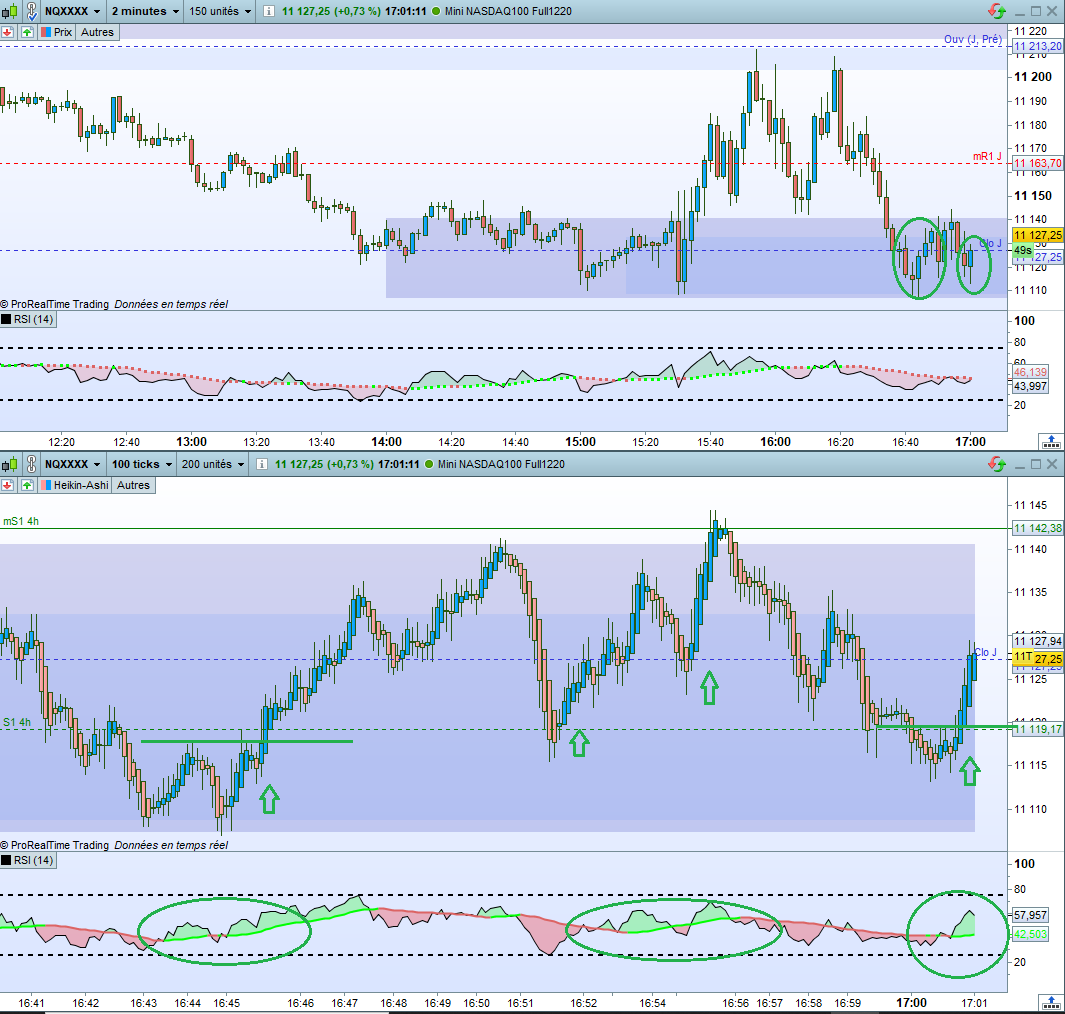This screenshot has height=1014, width=1065.
Task: Click the black RSI color square in top chart
Action: pos(6,319)
